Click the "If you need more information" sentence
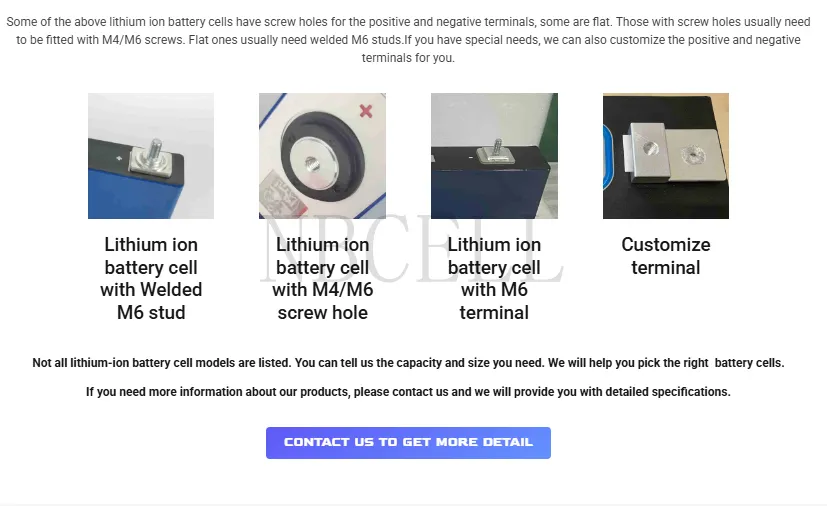Viewport: 827px width, 506px height. (x=408, y=392)
